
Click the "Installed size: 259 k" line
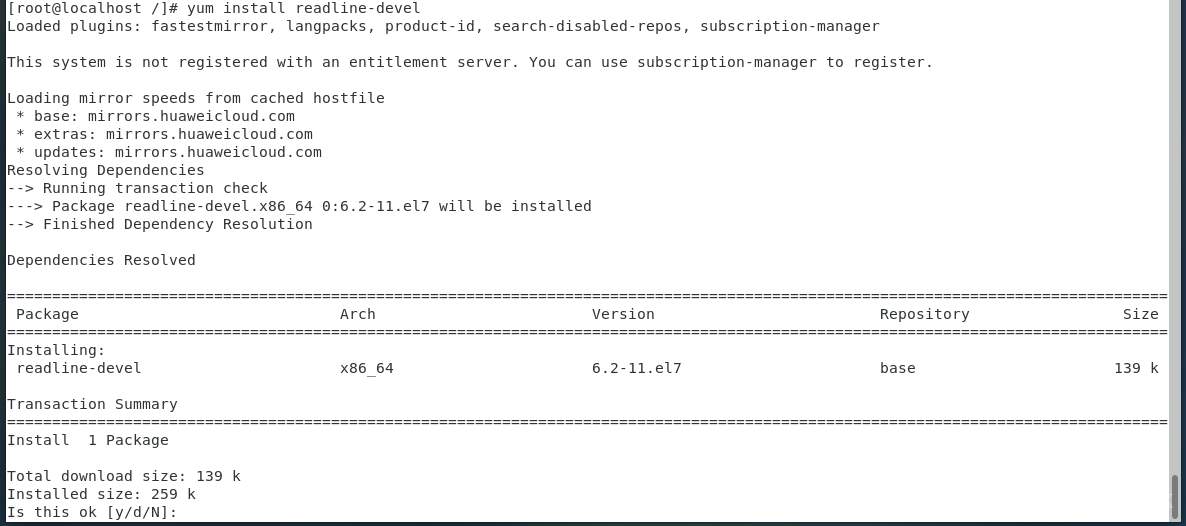tap(101, 494)
